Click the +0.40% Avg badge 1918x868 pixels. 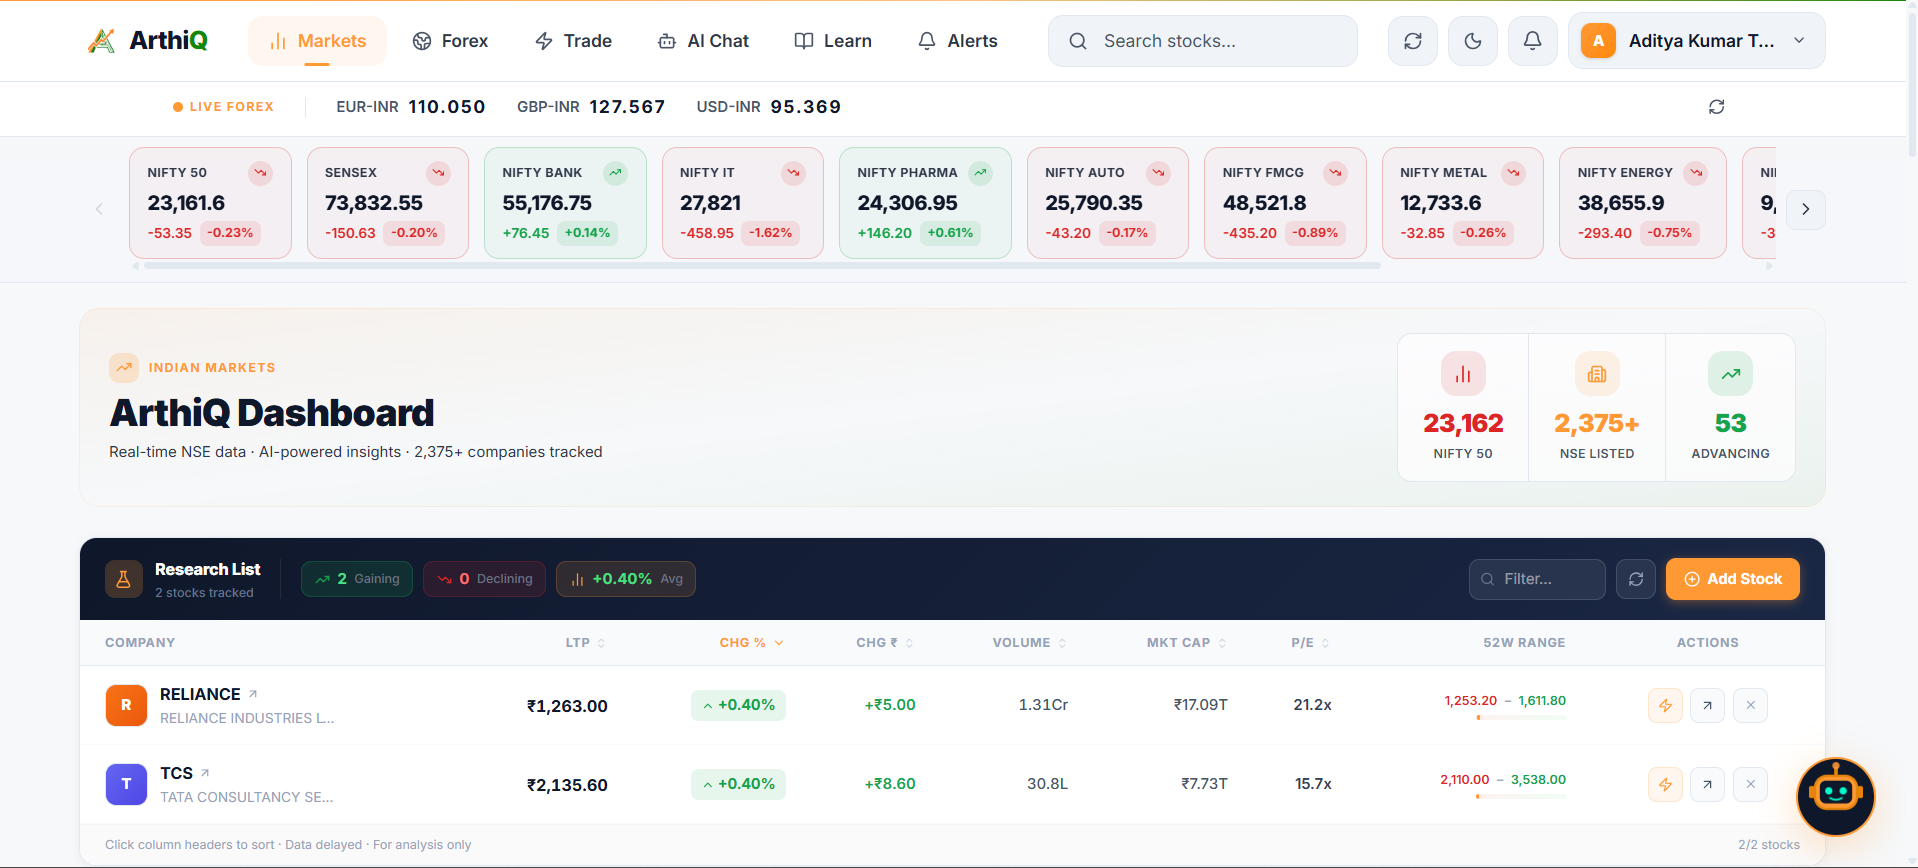pyautogui.click(x=626, y=579)
